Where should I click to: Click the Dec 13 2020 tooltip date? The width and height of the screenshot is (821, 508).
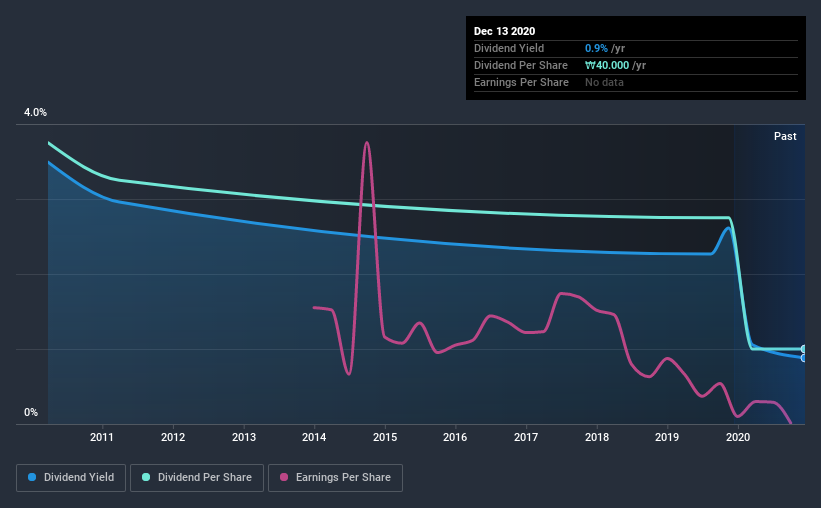point(504,31)
